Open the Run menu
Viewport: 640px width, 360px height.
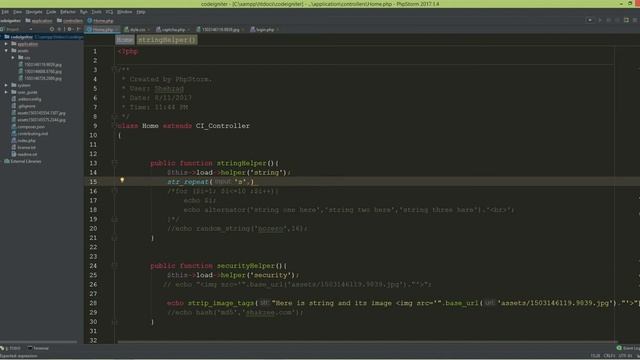(84, 12)
